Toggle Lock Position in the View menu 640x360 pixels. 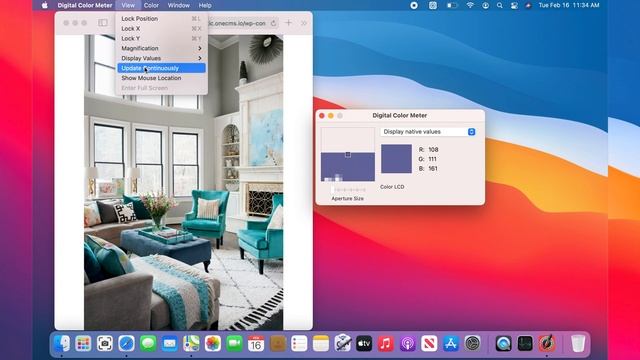[162, 19]
